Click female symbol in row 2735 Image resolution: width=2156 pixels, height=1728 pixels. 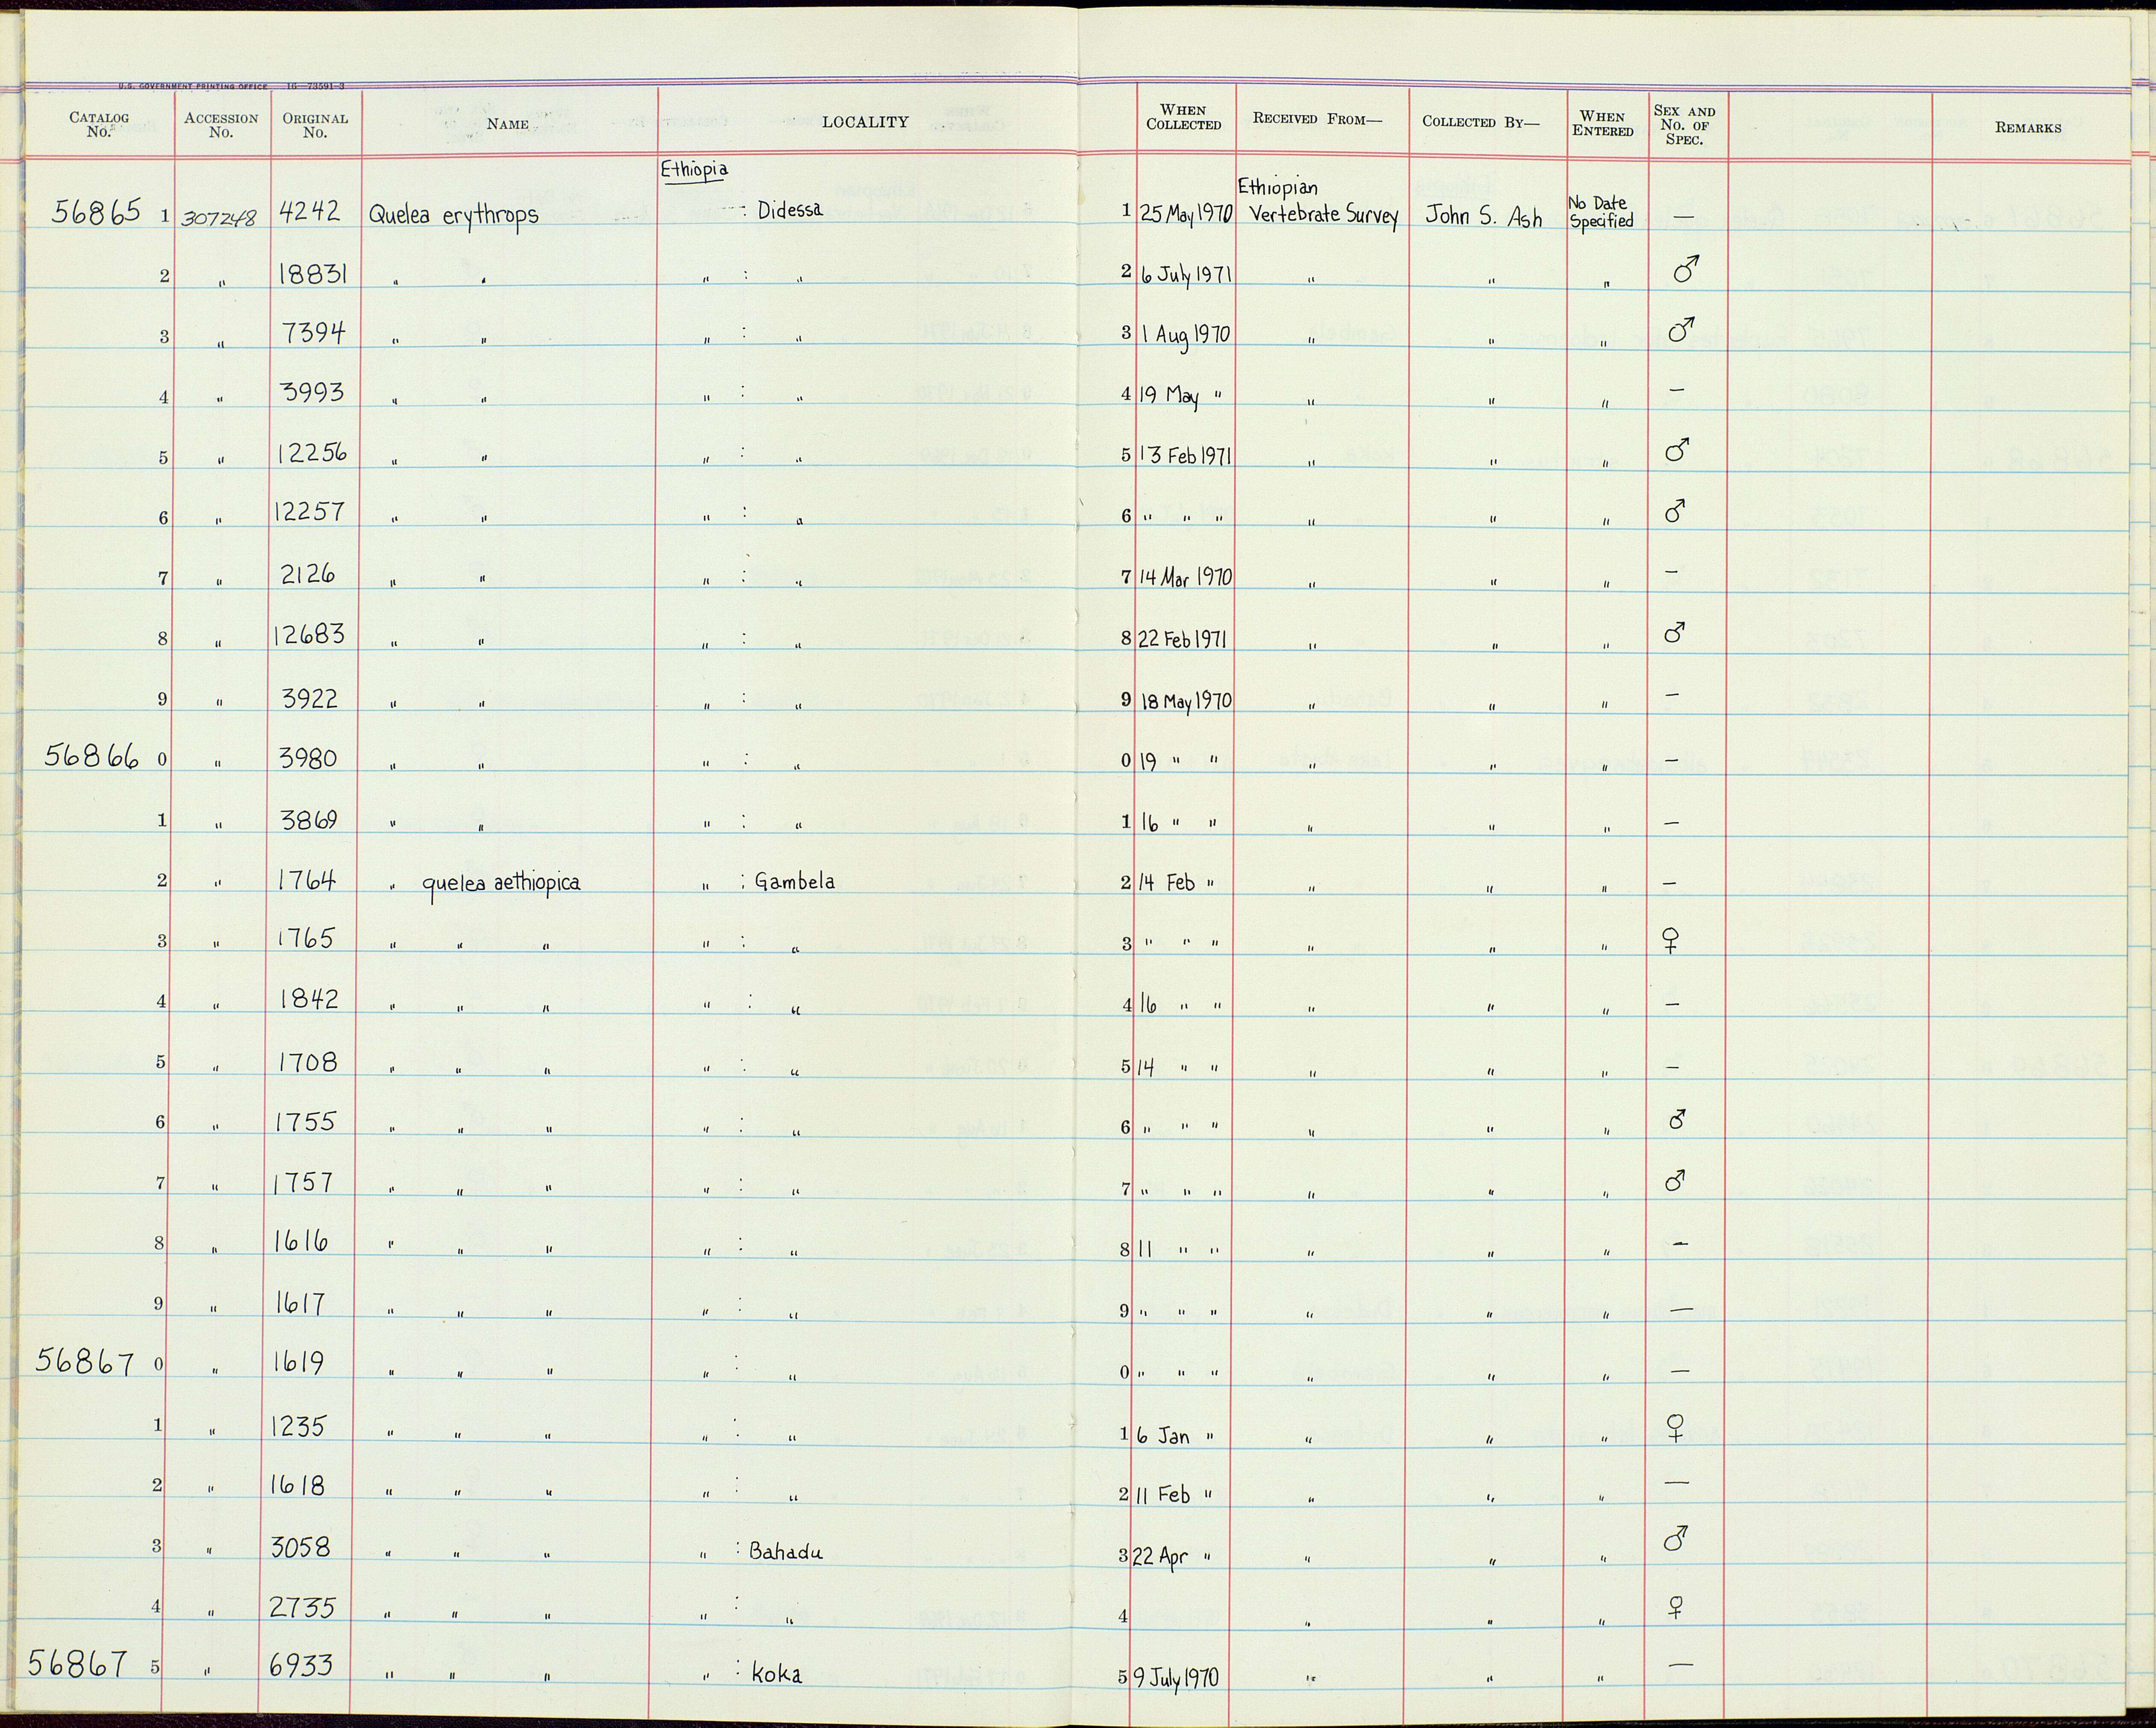(1676, 1607)
